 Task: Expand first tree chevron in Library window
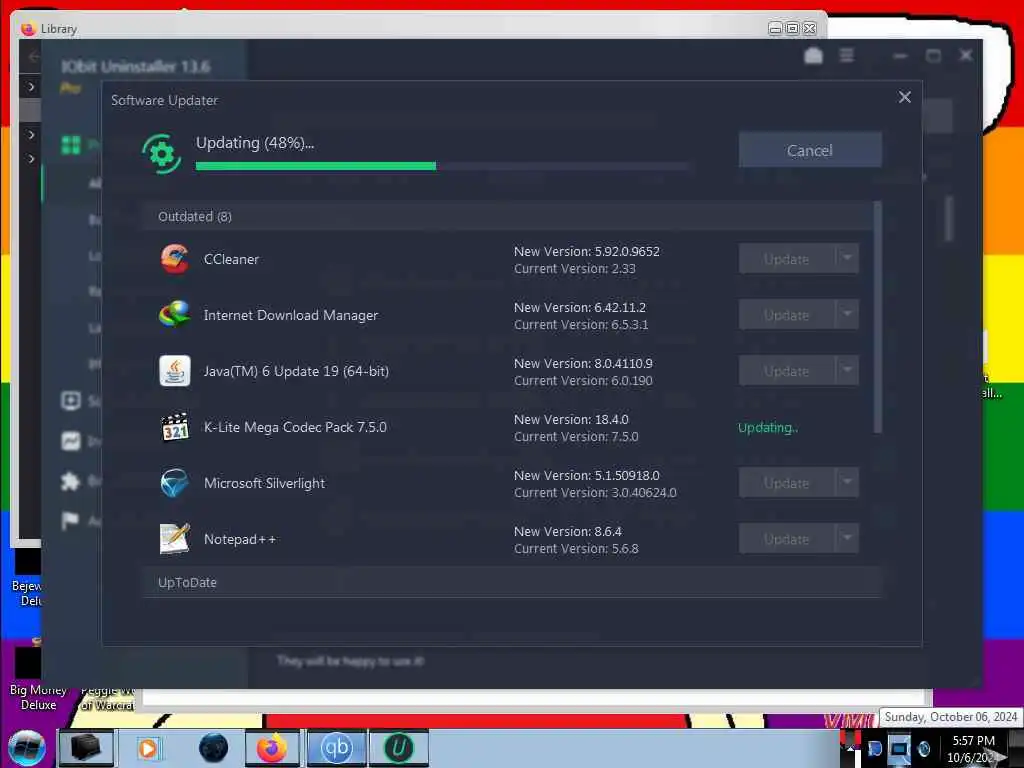pyautogui.click(x=31, y=86)
